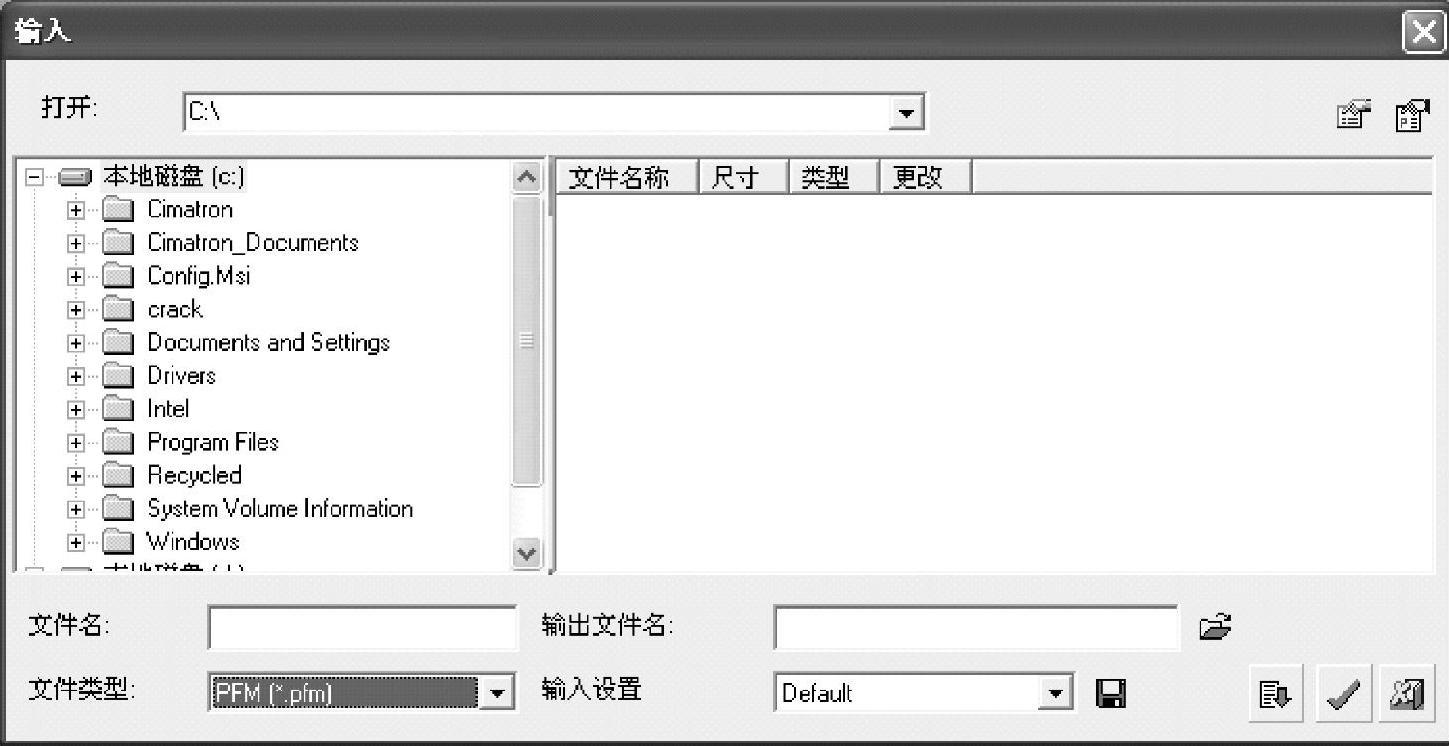The height and width of the screenshot is (746, 1449).
Task: Open the path dropdown showing C:\
Action: (906, 113)
